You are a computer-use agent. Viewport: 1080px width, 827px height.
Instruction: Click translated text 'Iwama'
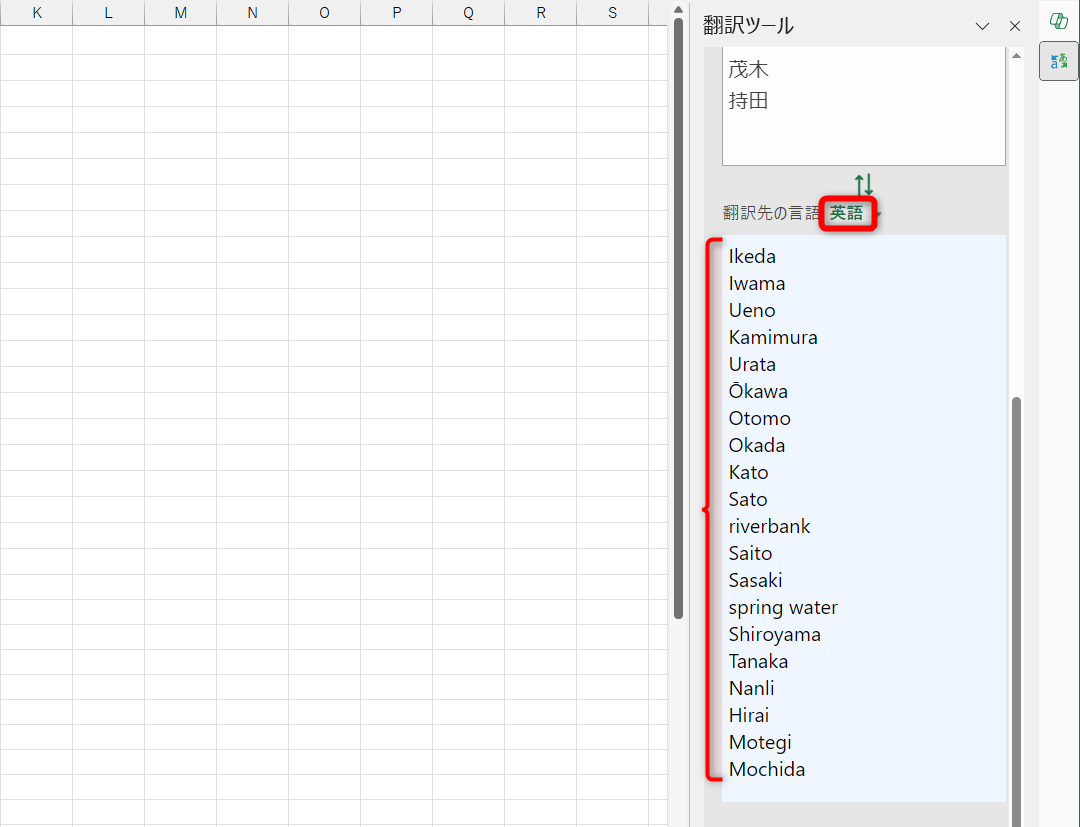pos(757,283)
